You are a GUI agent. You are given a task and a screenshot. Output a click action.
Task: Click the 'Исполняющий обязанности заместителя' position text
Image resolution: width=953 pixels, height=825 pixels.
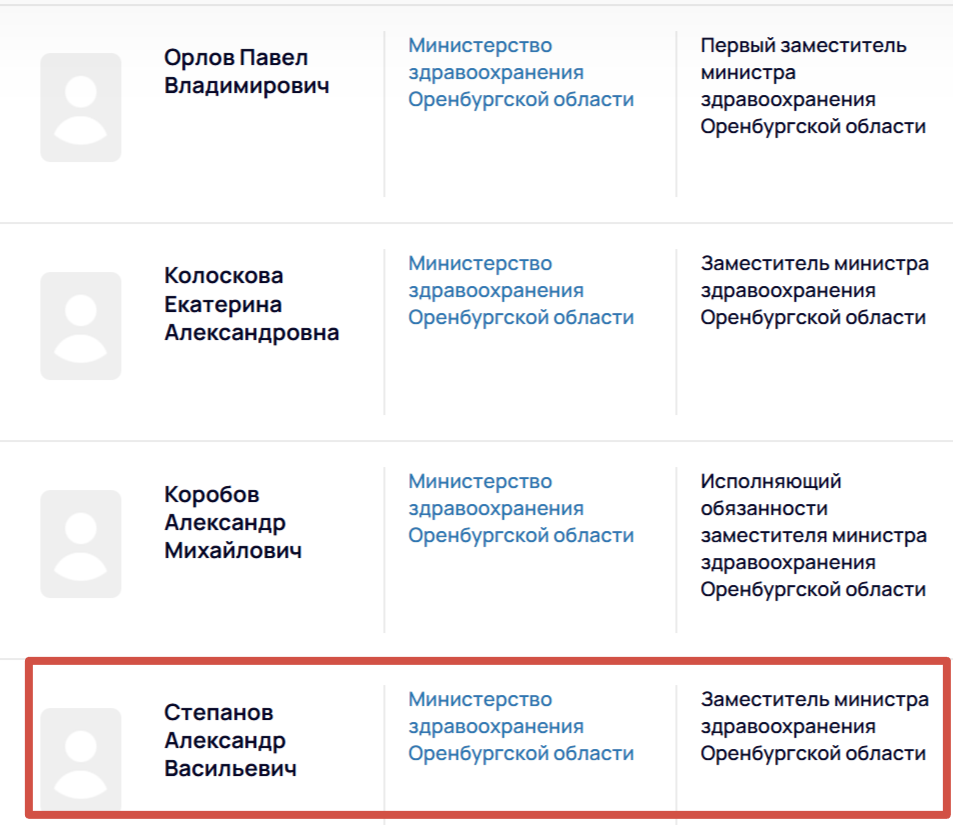coord(813,535)
